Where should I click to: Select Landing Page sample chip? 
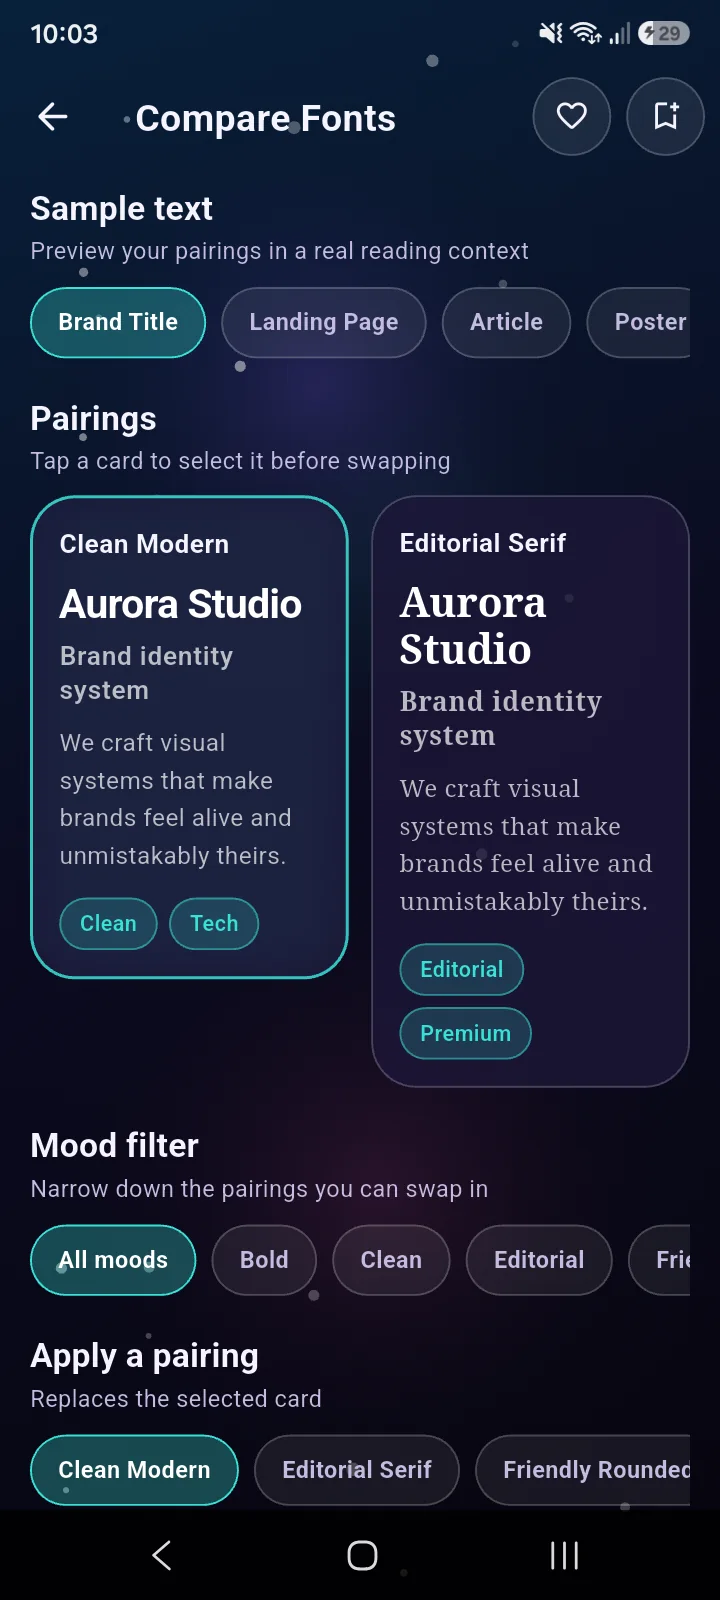pos(324,322)
